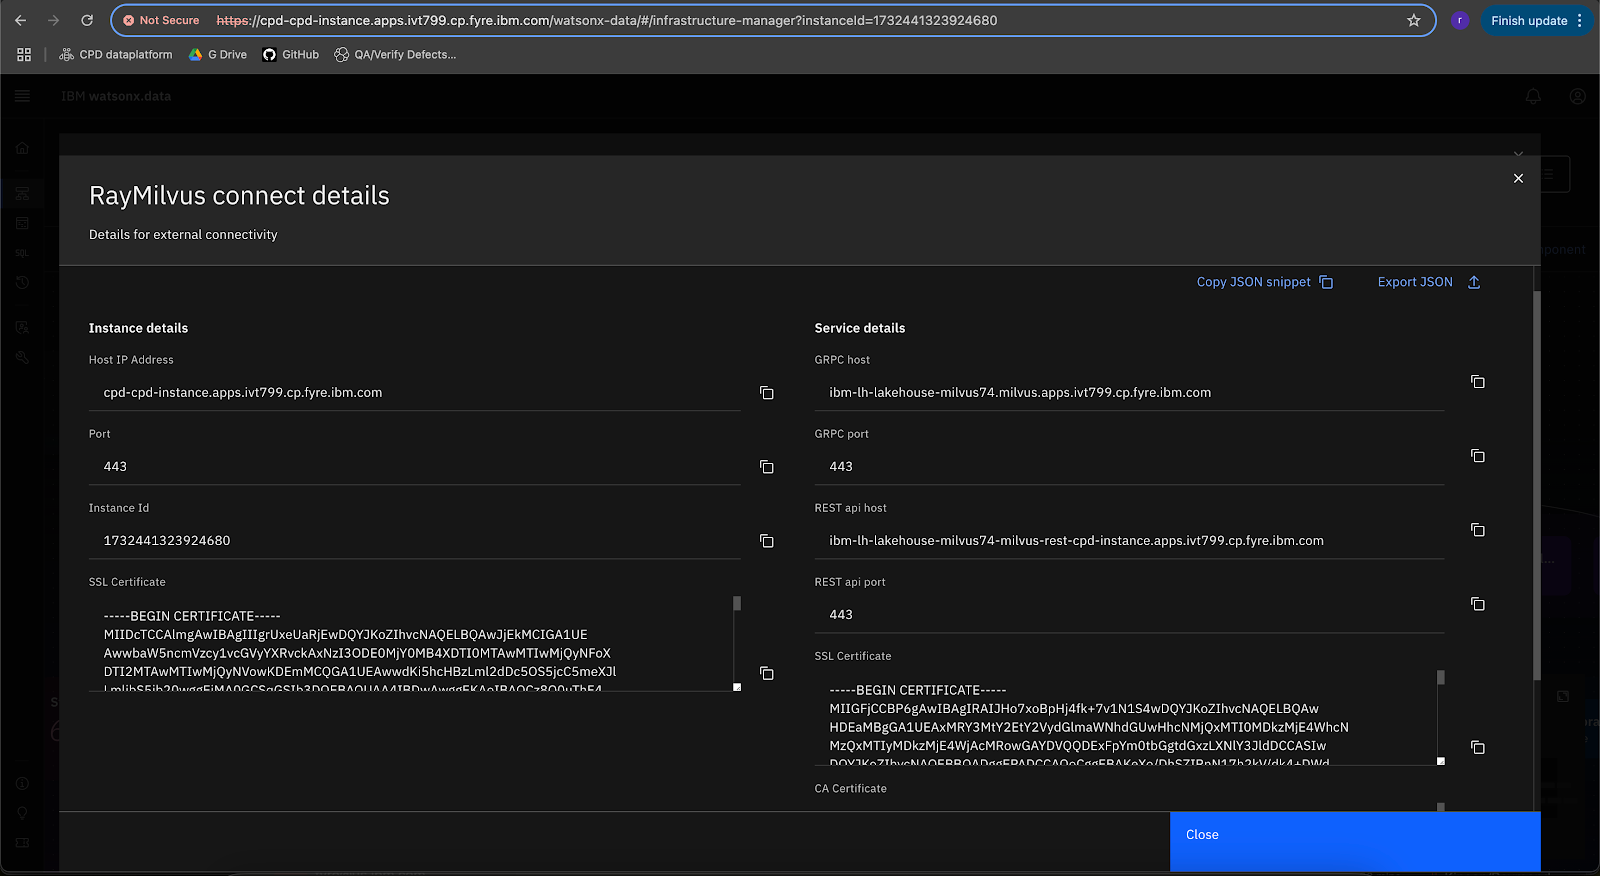Image resolution: width=1600 pixels, height=876 pixels.
Task: Click the Instance details Port 443 field
Action: click(x=415, y=467)
